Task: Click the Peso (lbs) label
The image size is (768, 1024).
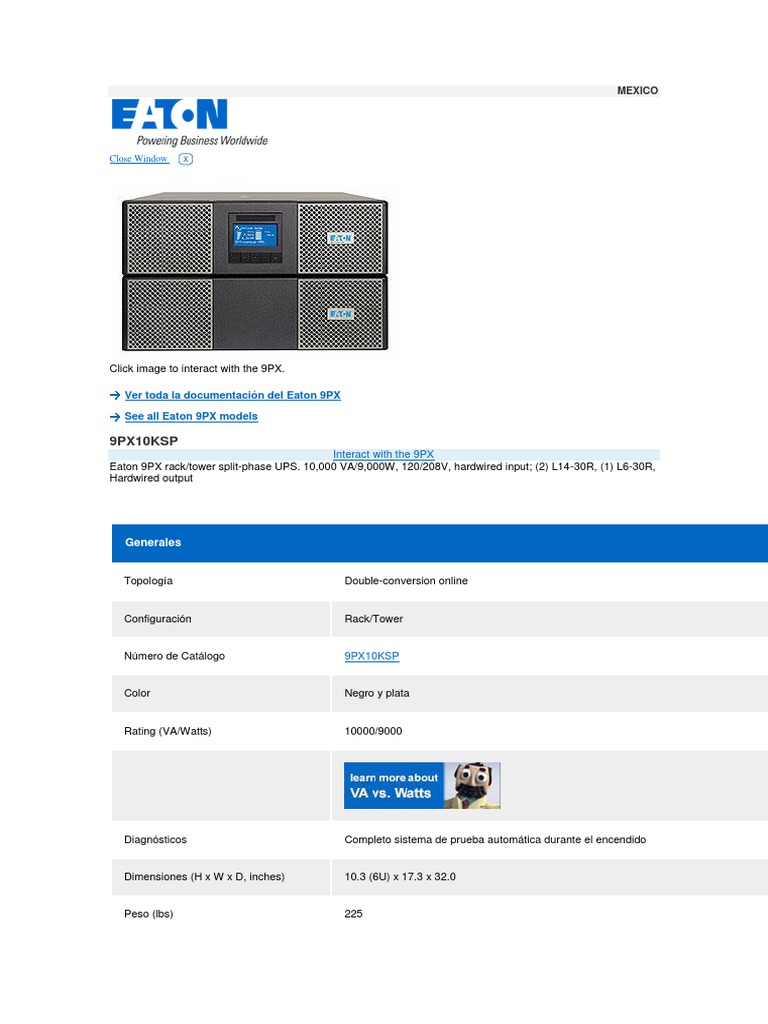Action: pyautogui.click(x=149, y=914)
